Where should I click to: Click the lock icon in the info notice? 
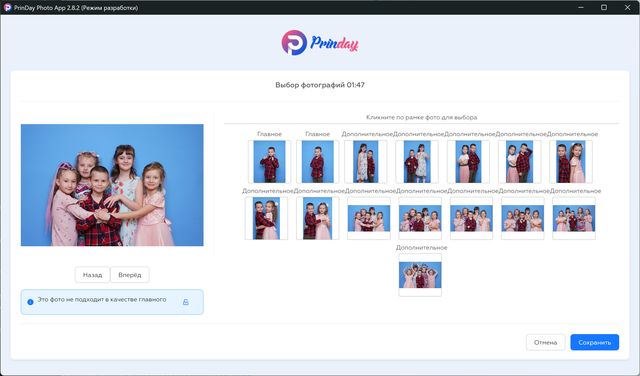click(186, 302)
